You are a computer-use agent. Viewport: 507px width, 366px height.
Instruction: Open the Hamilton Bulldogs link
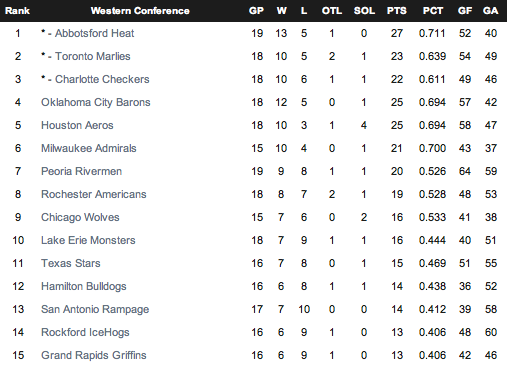point(84,286)
